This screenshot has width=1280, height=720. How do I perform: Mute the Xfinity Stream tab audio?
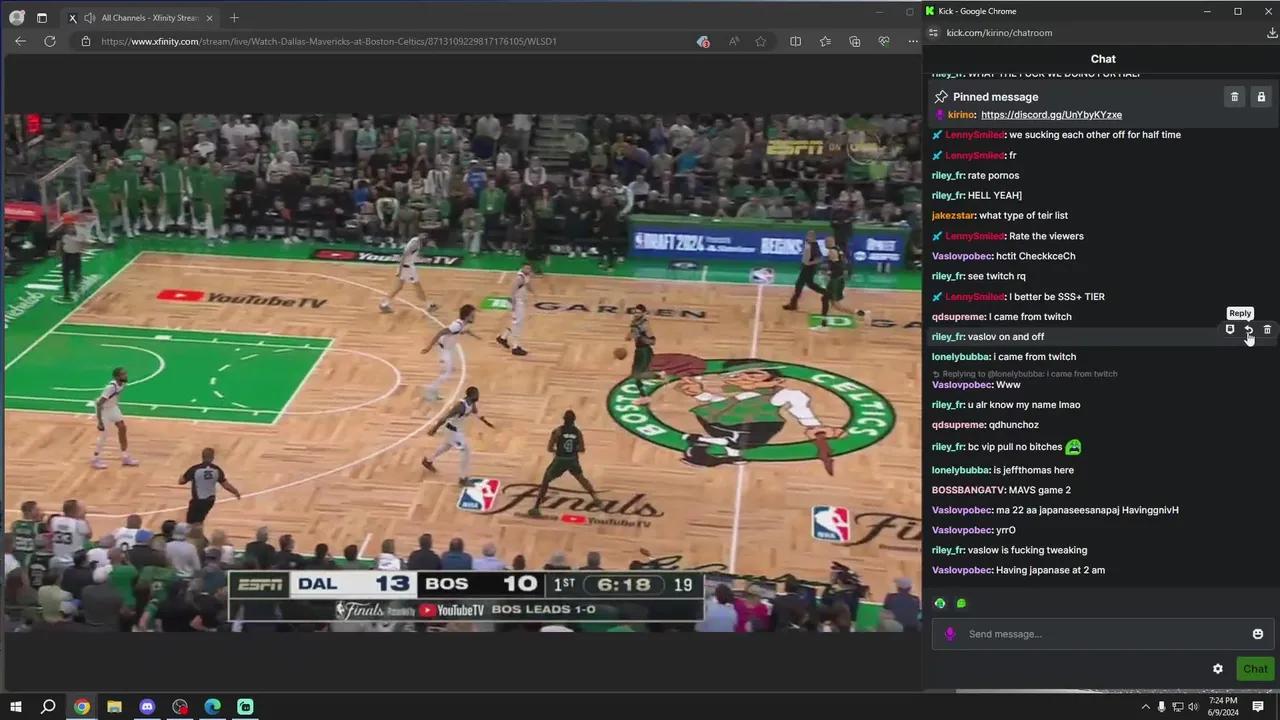point(90,18)
